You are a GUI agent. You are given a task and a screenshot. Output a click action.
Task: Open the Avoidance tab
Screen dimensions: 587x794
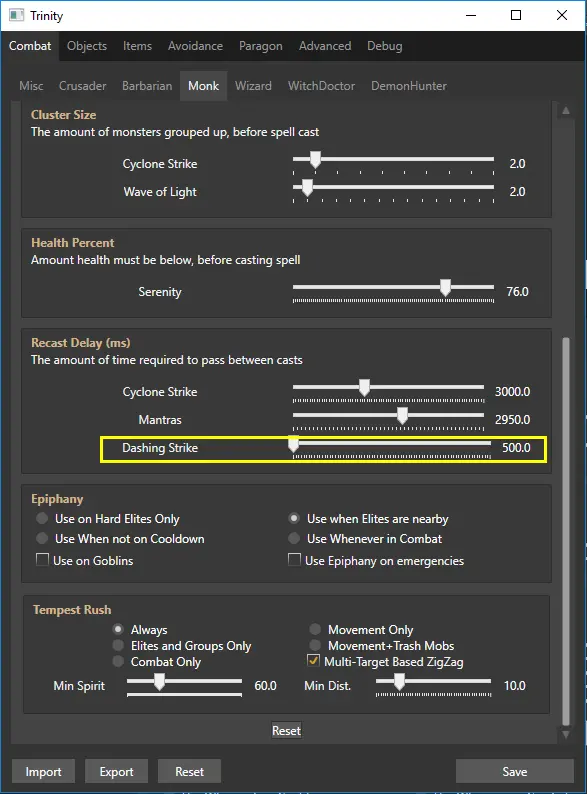(195, 46)
